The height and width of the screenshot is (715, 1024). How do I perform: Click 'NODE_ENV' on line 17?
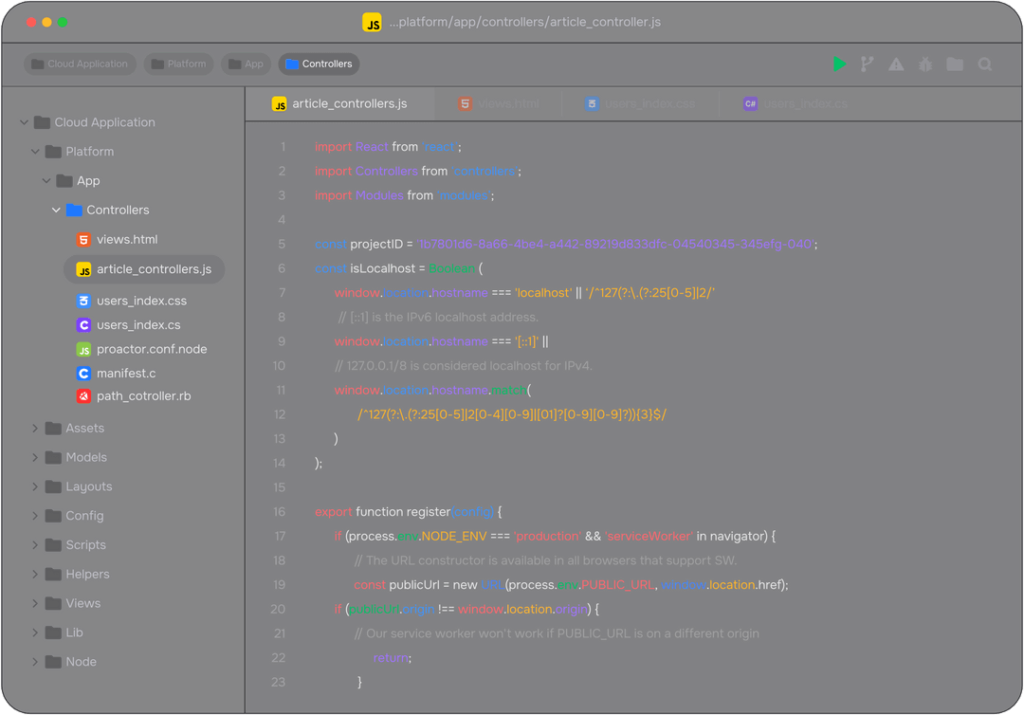454,537
